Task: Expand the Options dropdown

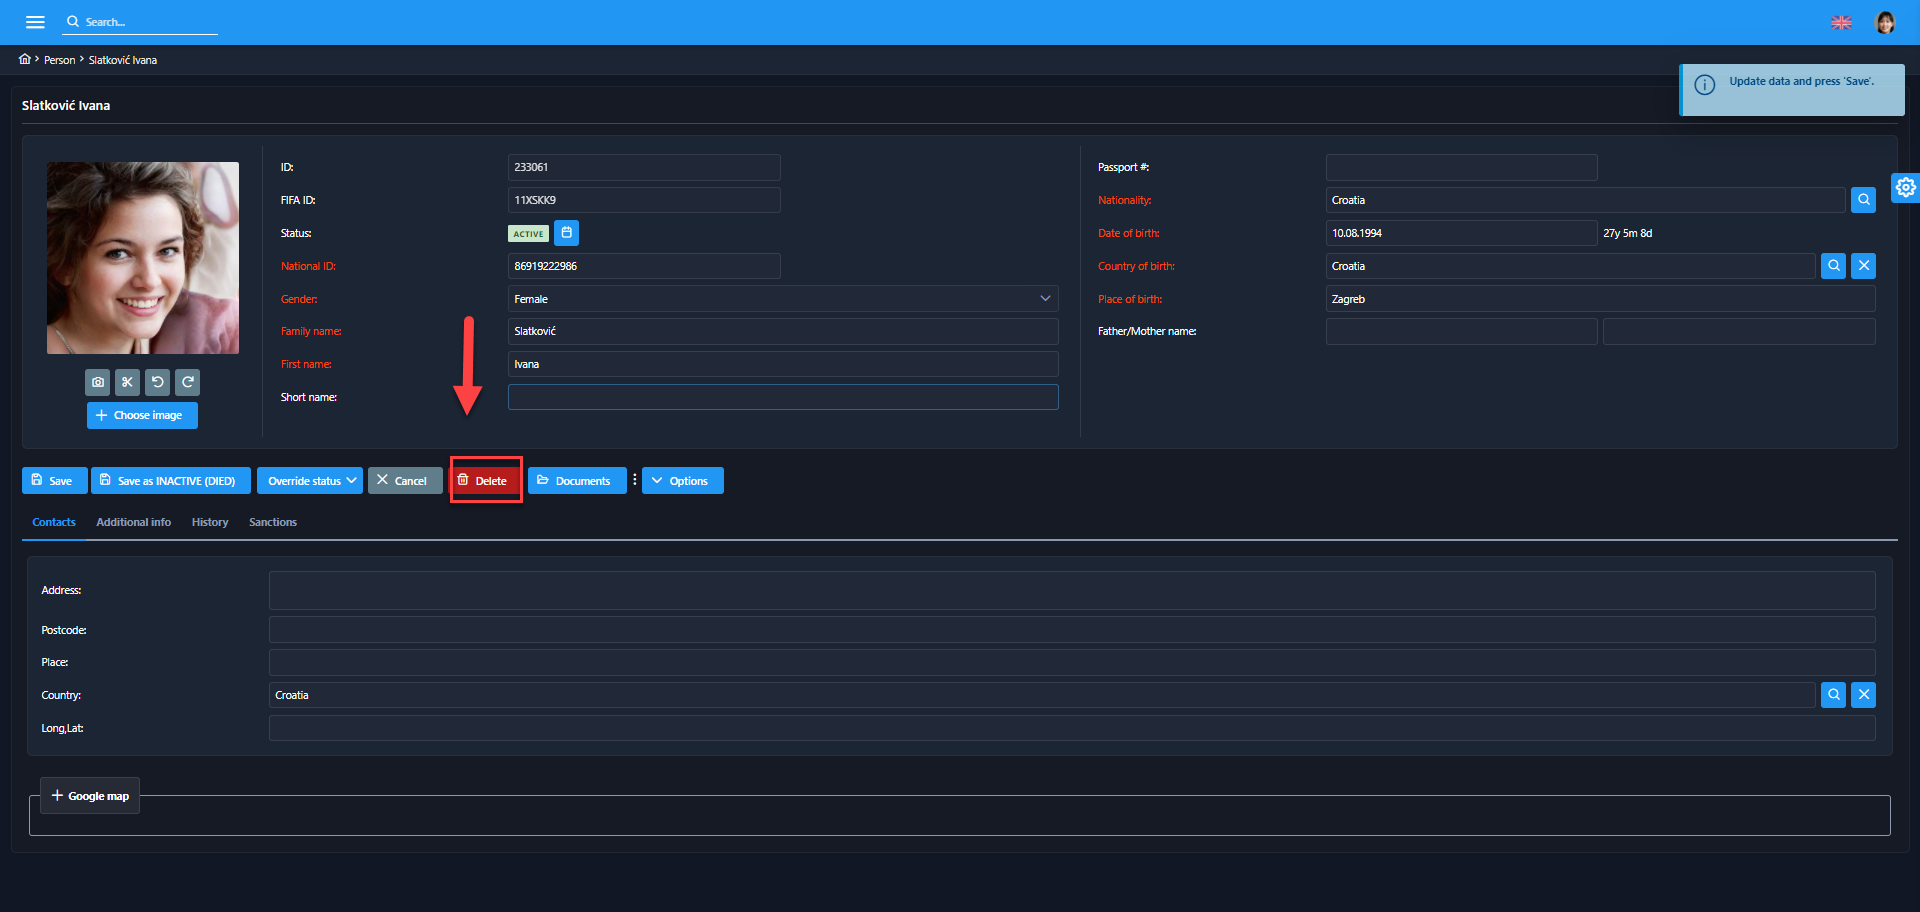Action: (x=682, y=481)
